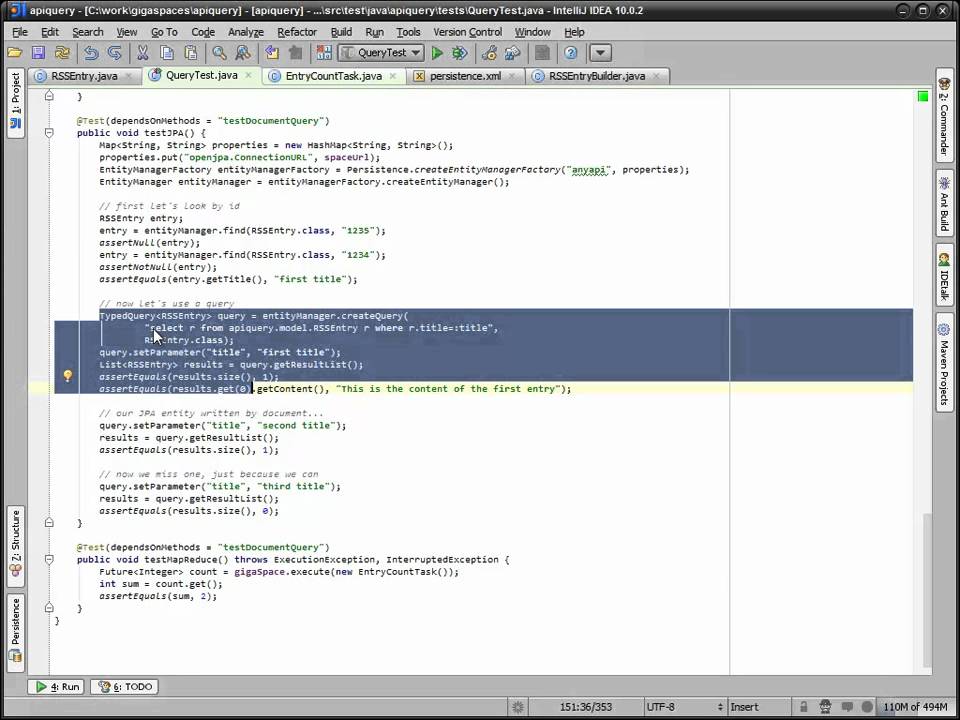
Task: Switch to persistence.xml tab
Action: click(x=465, y=76)
